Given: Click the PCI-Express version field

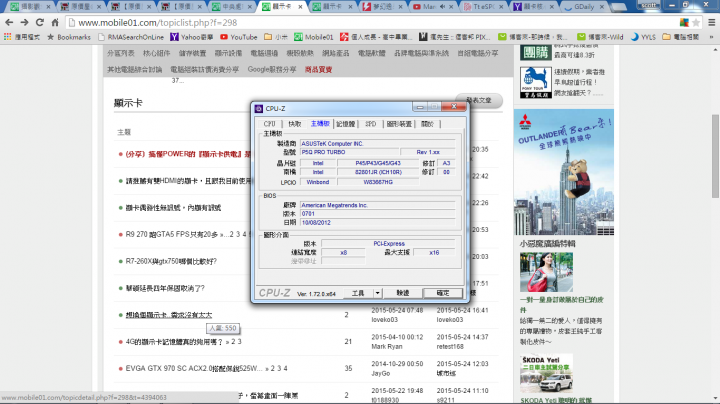Looking at the screenshot, I should click(388, 244).
